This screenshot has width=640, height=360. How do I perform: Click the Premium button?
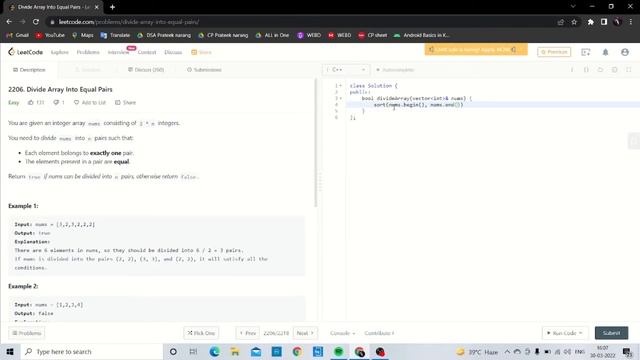coord(554,52)
